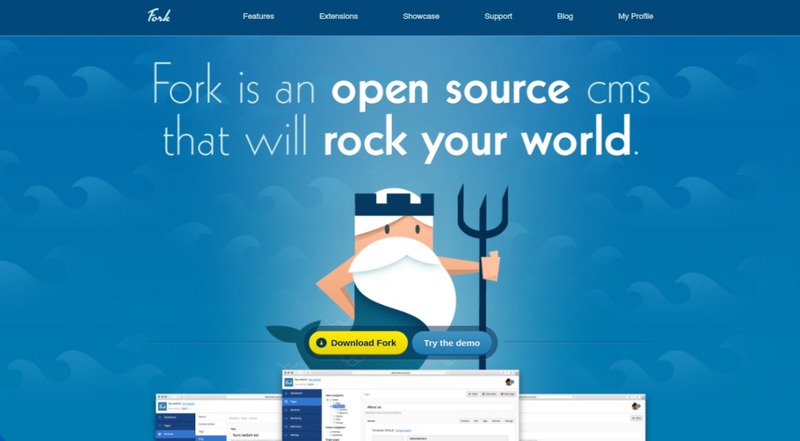Click the Fork logo in the header

click(x=159, y=16)
